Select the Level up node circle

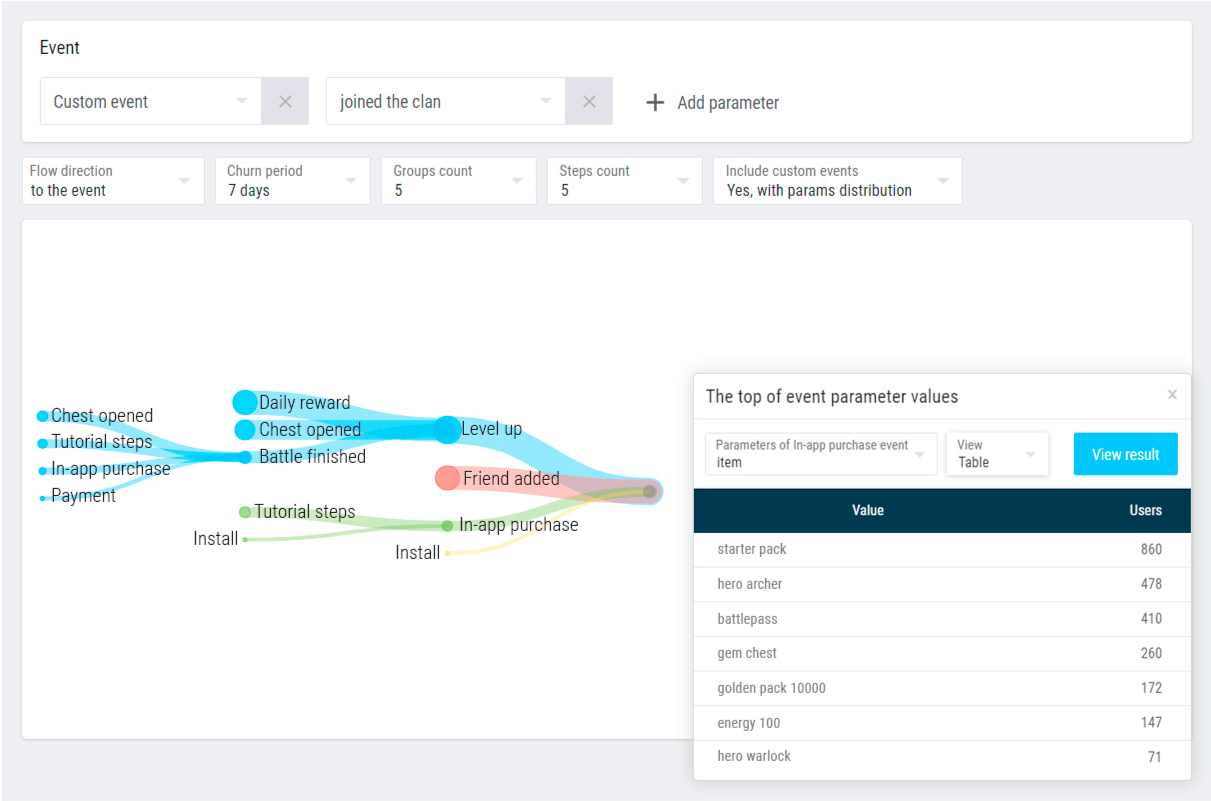point(447,429)
